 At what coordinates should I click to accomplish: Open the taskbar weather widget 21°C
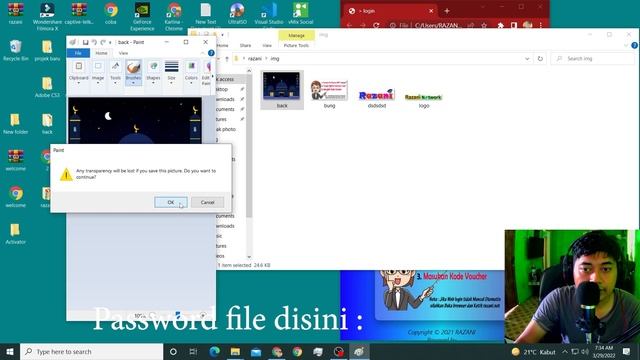(x=533, y=352)
